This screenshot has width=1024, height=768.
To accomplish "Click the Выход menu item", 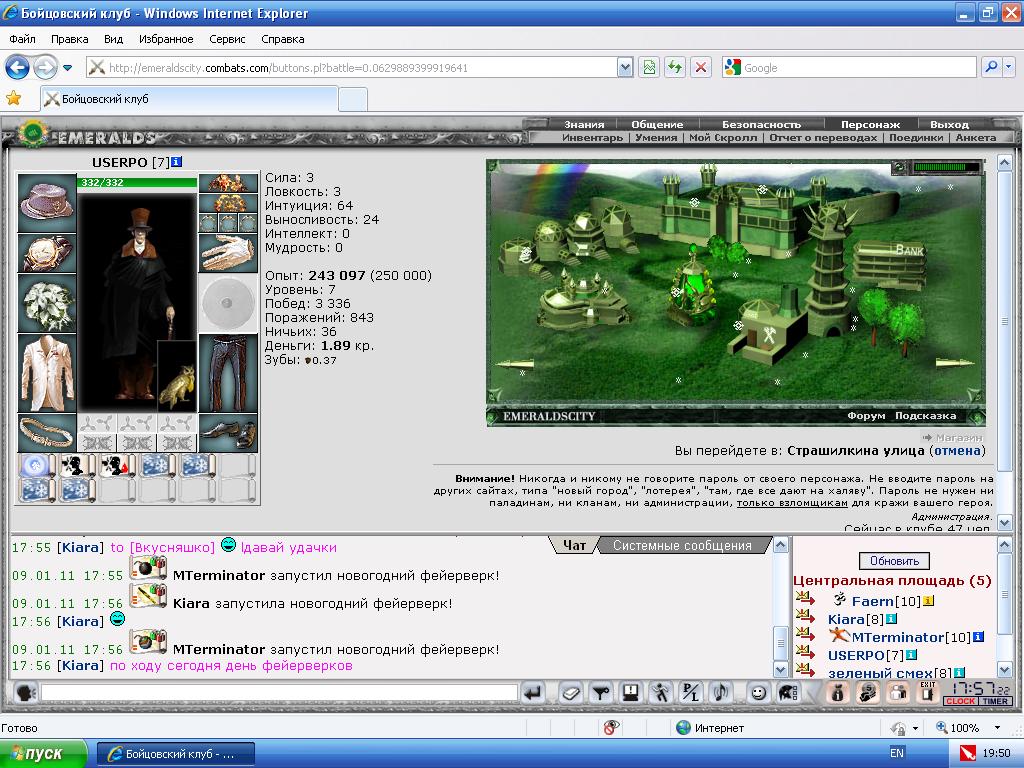I will tap(949, 124).
